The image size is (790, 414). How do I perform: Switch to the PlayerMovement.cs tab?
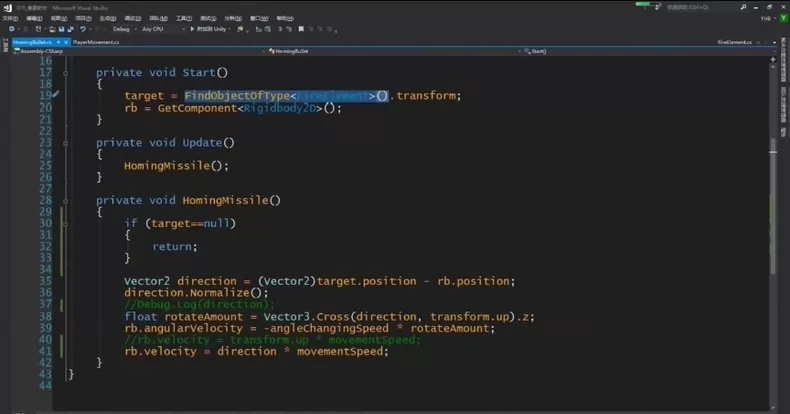coord(96,42)
